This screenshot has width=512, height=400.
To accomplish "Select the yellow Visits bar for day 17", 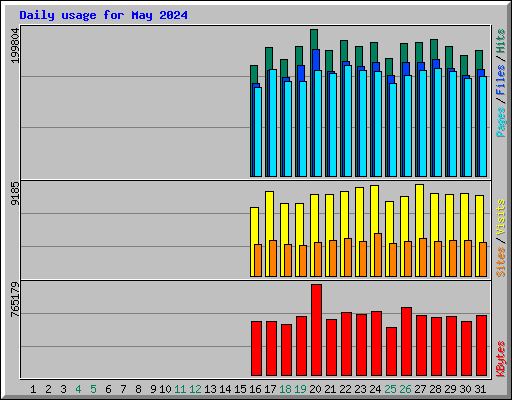I will (268, 215).
